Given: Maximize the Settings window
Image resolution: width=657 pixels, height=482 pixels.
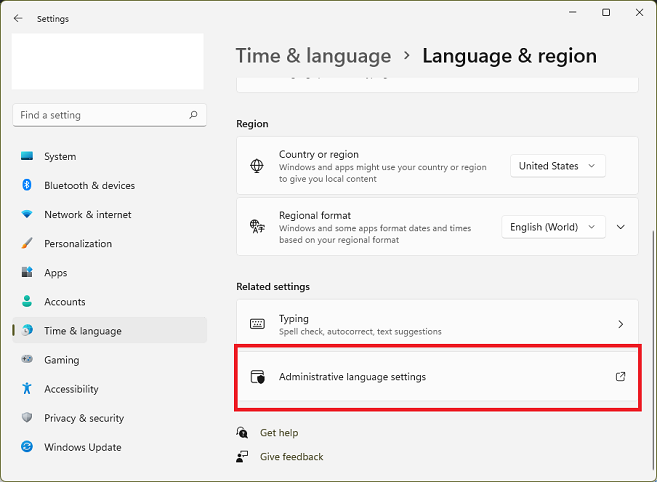Looking at the screenshot, I should [x=606, y=13].
